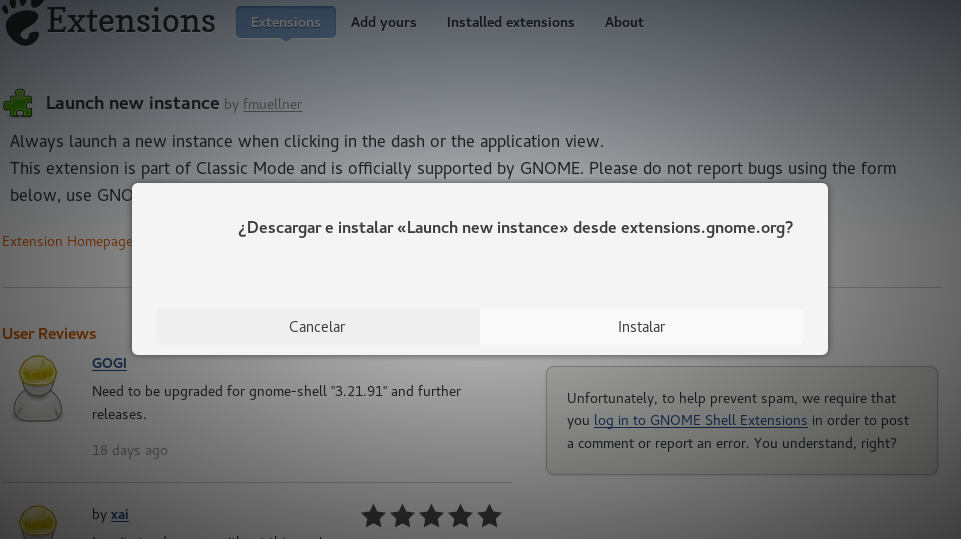Click the fourth star in xai's rating

pos(460,516)
